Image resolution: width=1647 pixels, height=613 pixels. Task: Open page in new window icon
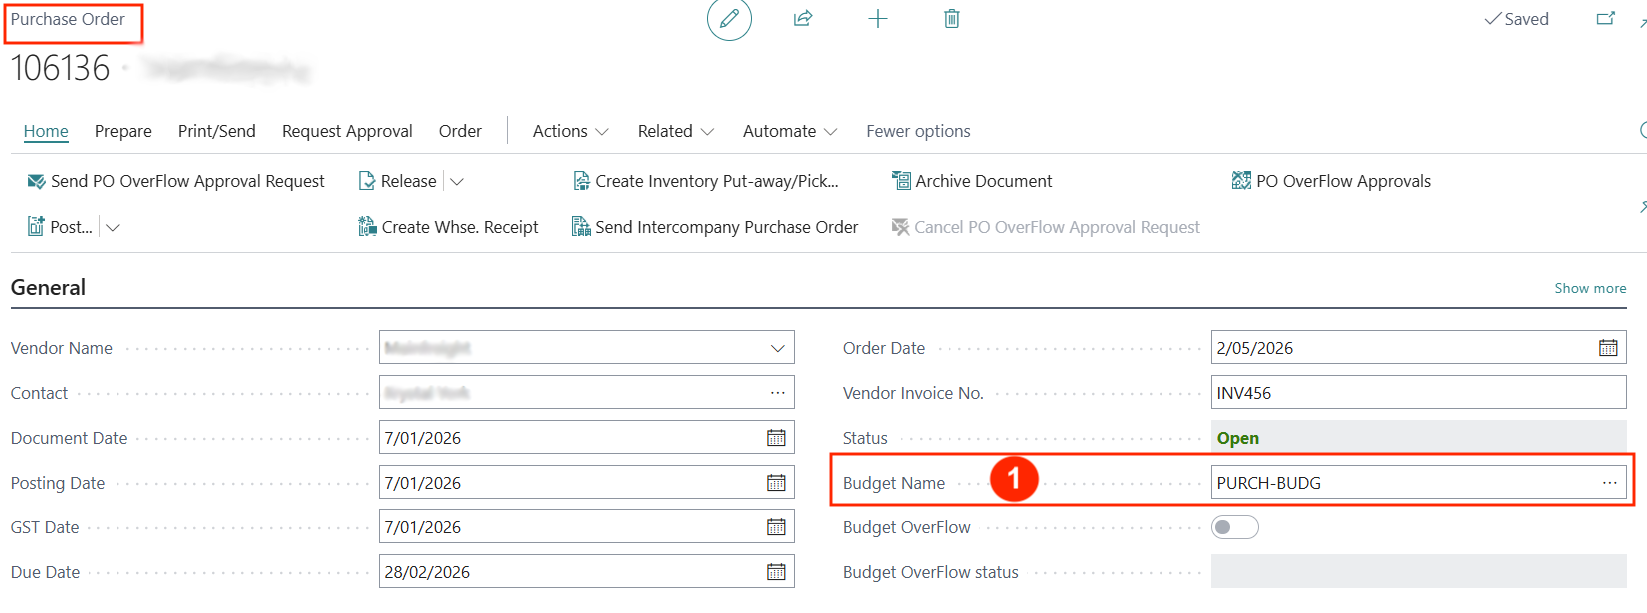click(x=1605, y=19)
